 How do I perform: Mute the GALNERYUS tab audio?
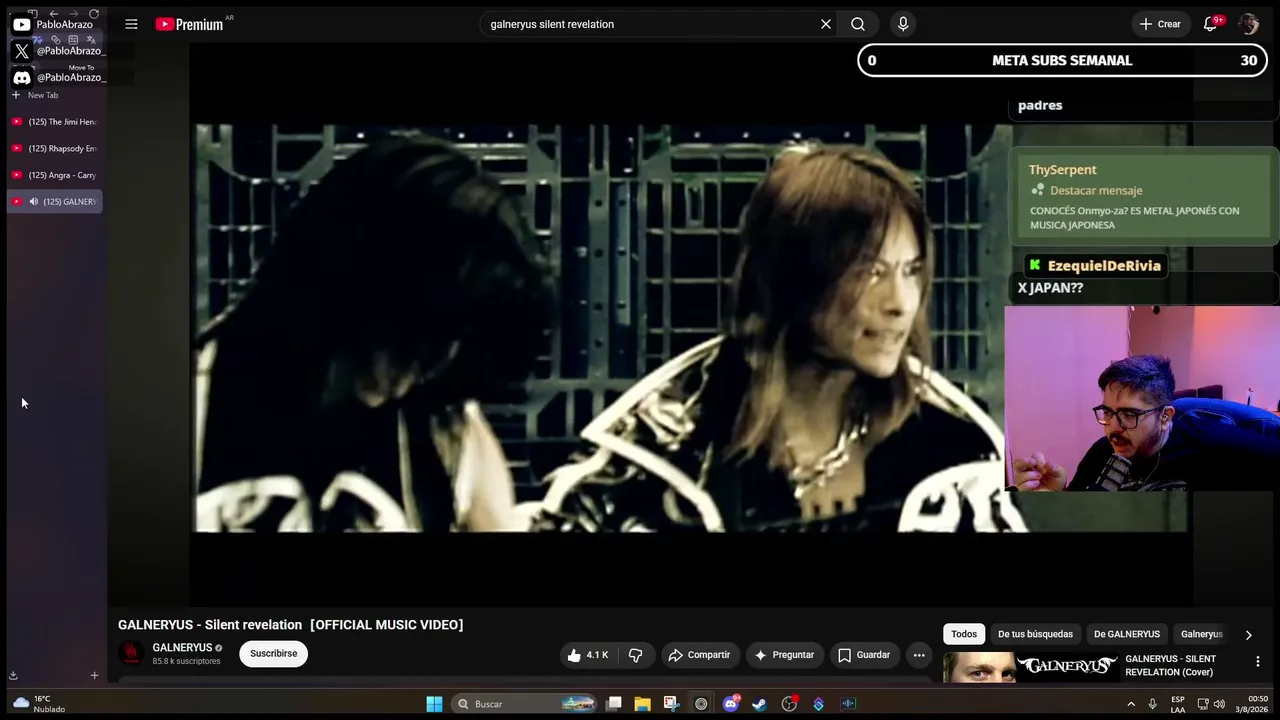(x=33, y=202)
